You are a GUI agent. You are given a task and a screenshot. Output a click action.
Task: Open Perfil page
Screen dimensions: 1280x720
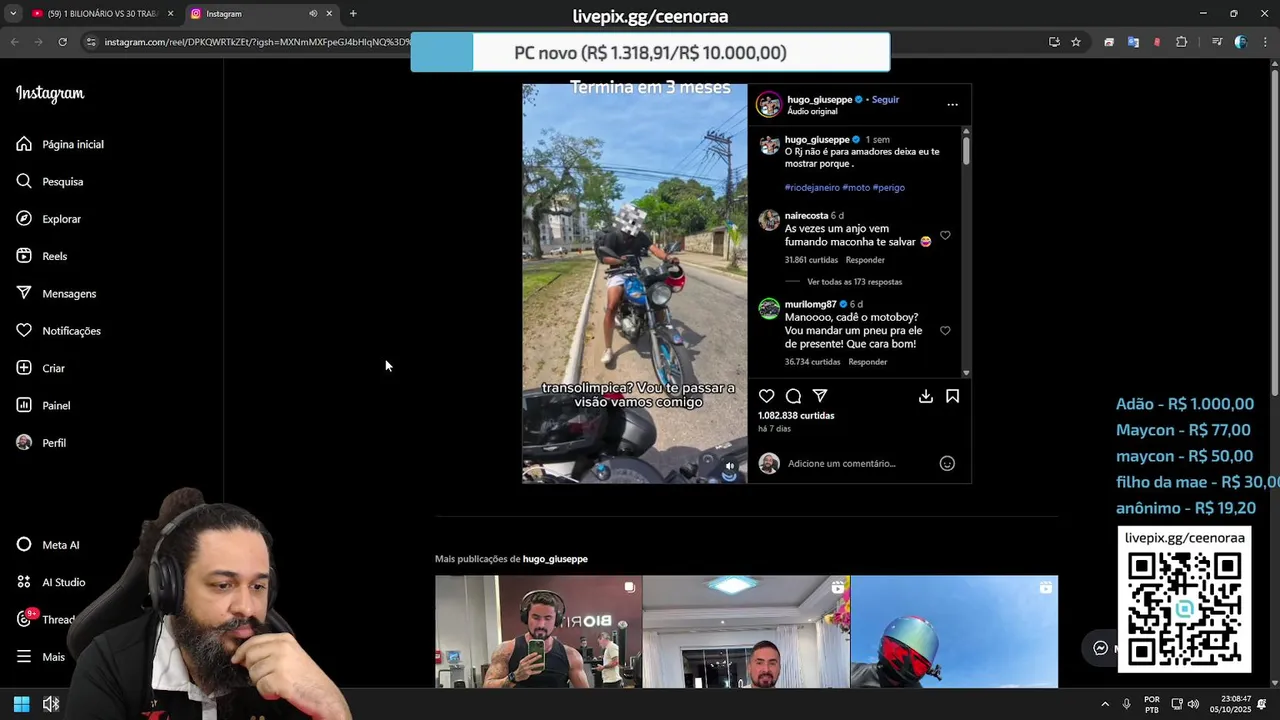click(x=41, y=443)
